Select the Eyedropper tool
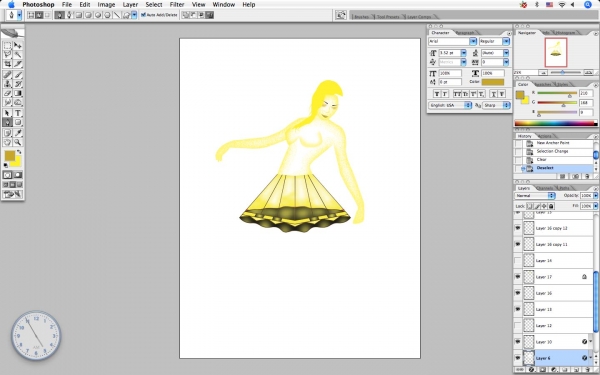The width and height of the screenshot is (600, 375). point(18,133)
